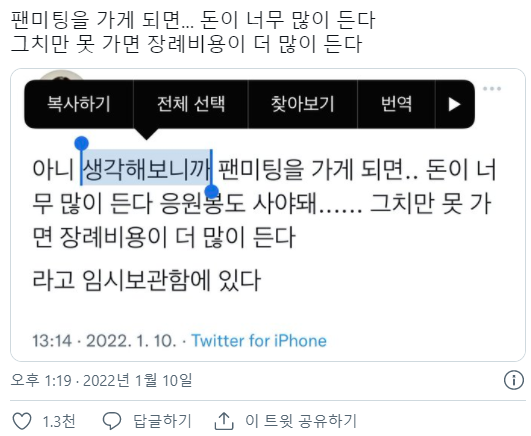Click the top selection handle
Screen dimensions: 531x436
tap(81, 143)
